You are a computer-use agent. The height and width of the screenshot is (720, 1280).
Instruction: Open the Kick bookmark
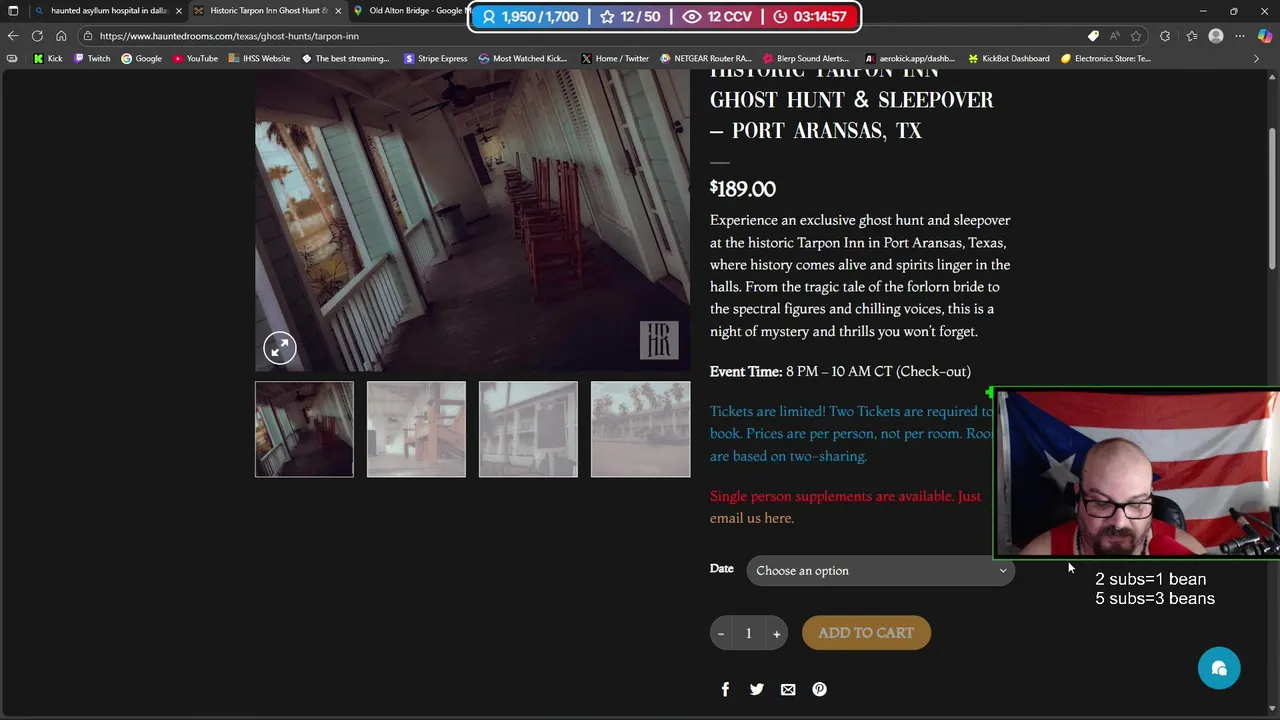point(48,59)
